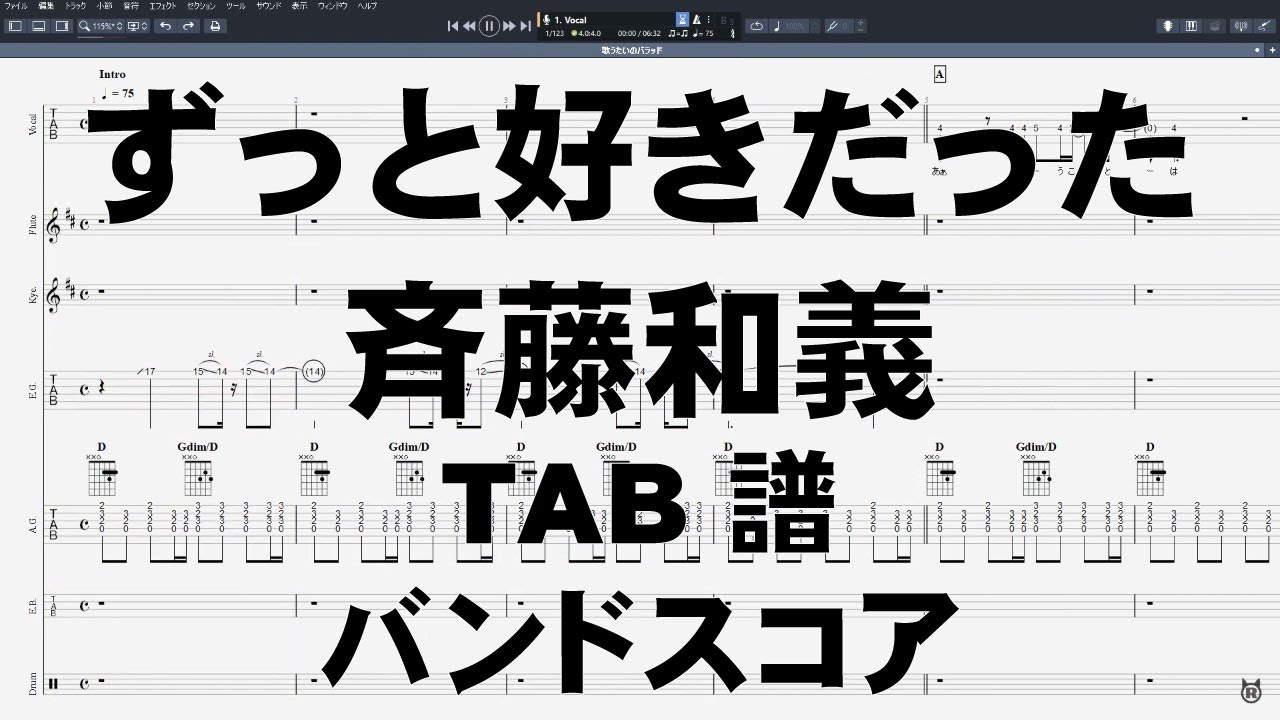The height and width of the screenshot is (720, 1280).
Task: Show the guitar fretboard view
Action: 1167,26
